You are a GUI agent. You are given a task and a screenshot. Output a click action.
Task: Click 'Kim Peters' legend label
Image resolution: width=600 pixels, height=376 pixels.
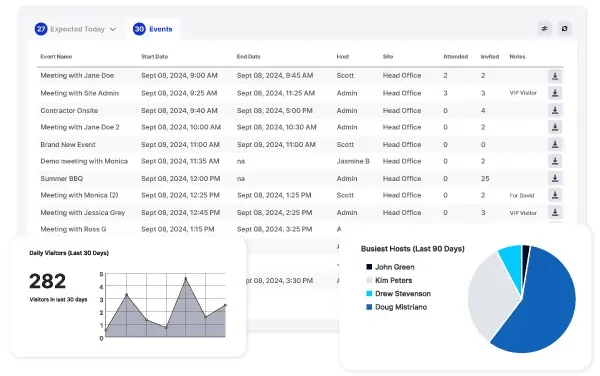pos(394,280)
